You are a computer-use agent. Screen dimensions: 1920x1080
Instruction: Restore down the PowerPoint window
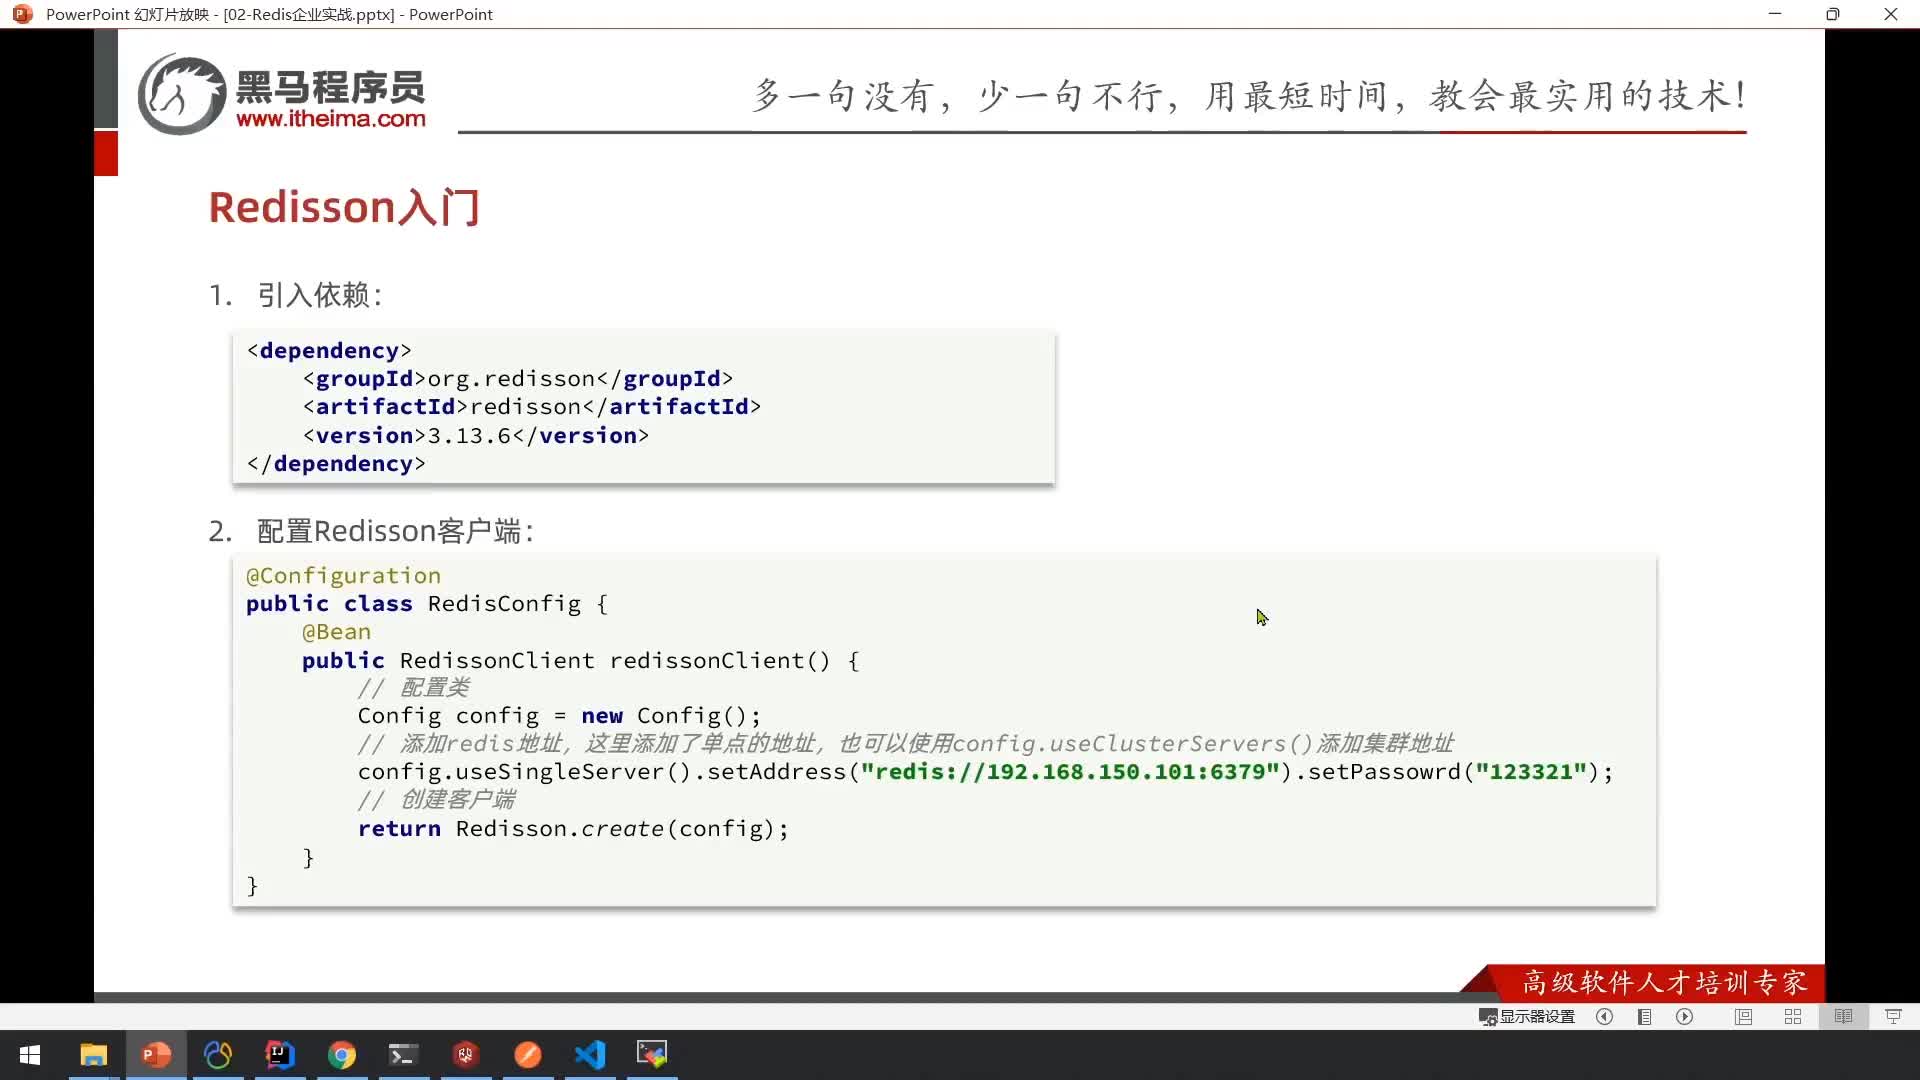1833,14
